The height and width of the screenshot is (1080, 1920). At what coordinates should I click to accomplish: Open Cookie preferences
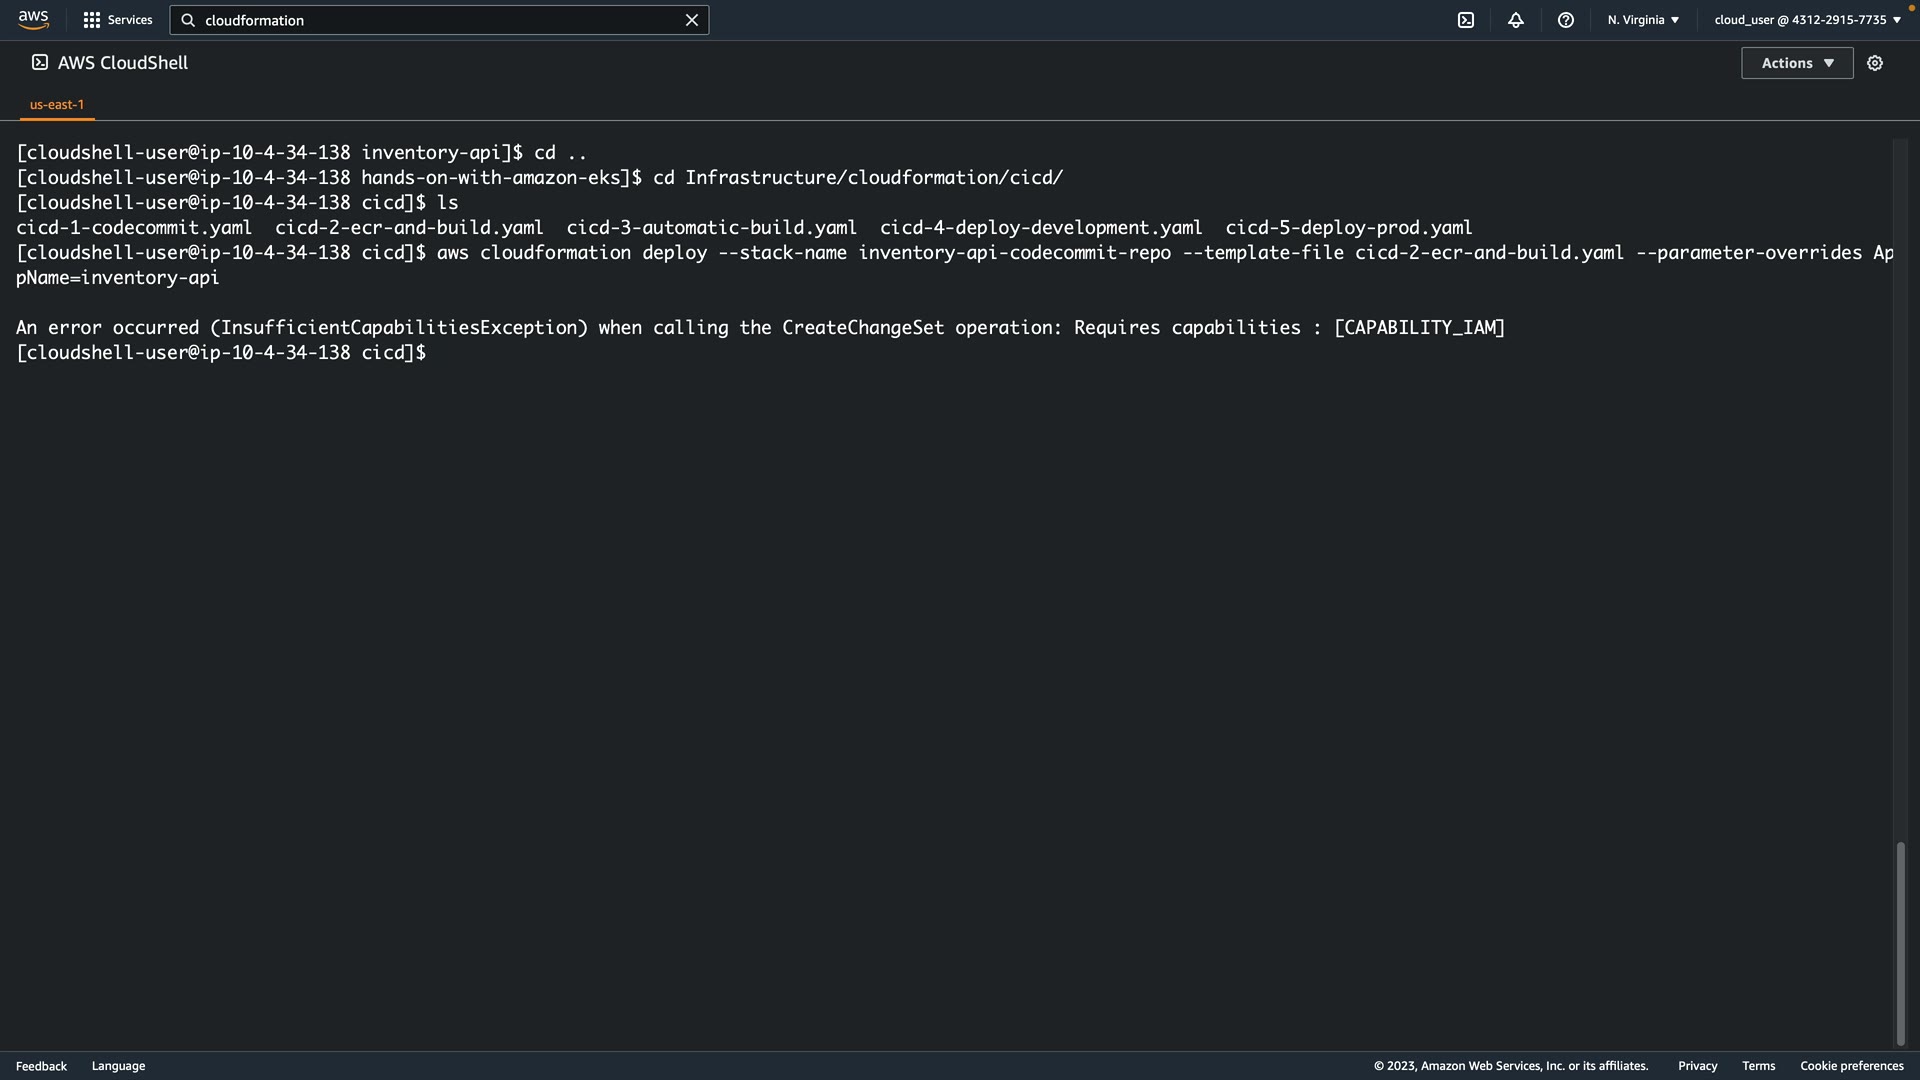coord(1851,1066)
